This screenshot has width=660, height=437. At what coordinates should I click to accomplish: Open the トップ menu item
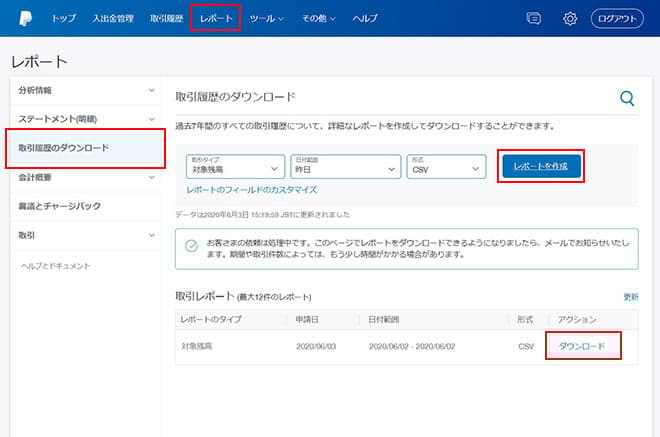tap(63, 18)
